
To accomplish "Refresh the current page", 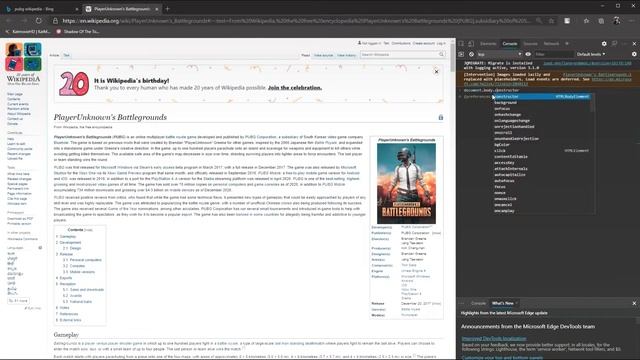I will tap(39, 20).
